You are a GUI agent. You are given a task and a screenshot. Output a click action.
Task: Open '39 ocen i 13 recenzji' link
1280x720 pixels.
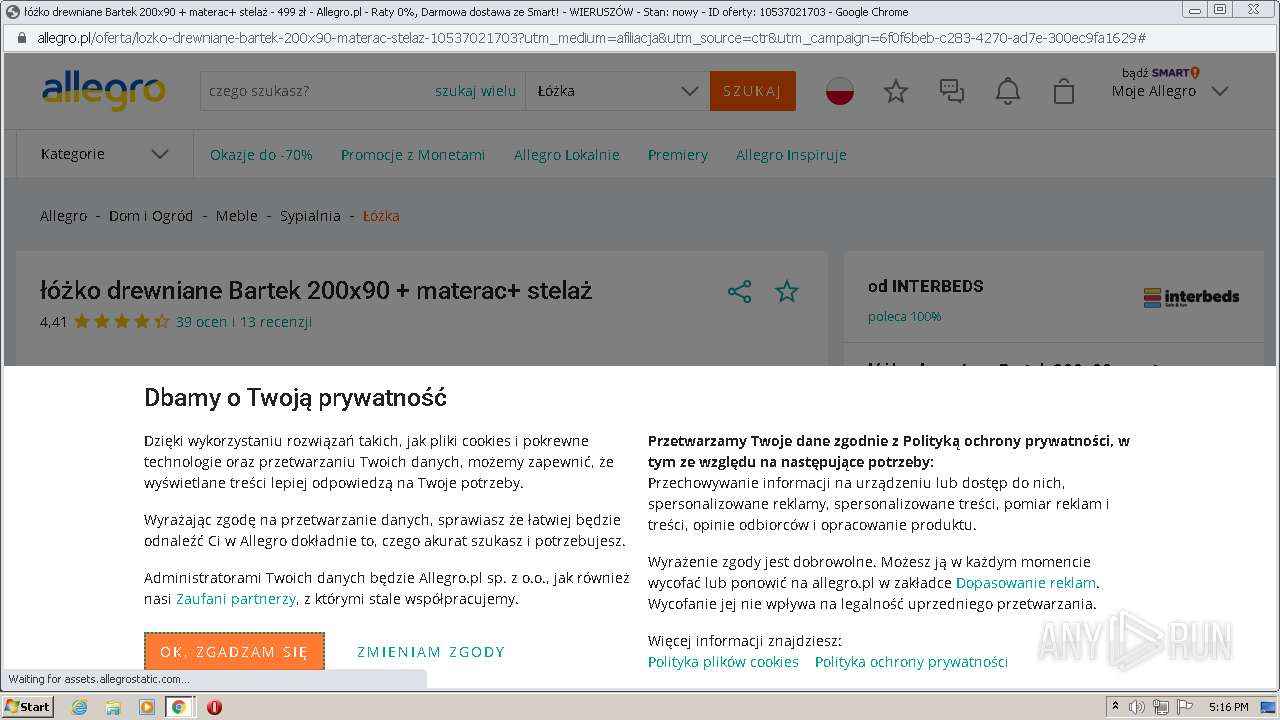(x=244, y=322)
